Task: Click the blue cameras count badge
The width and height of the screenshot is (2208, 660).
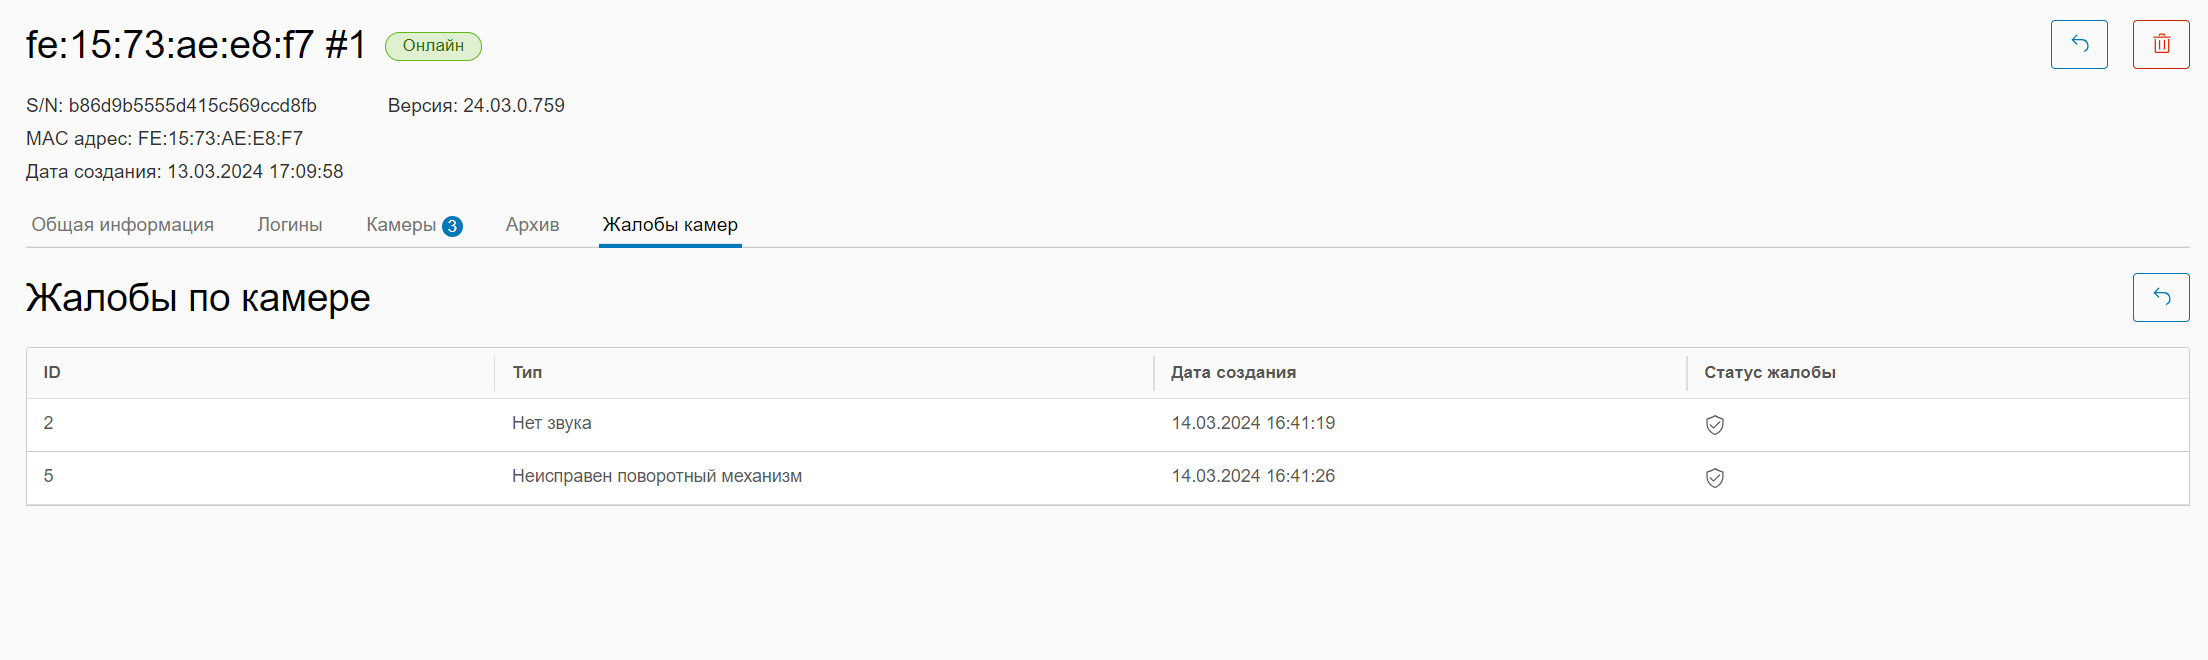Action: click(x=452, y=226)
